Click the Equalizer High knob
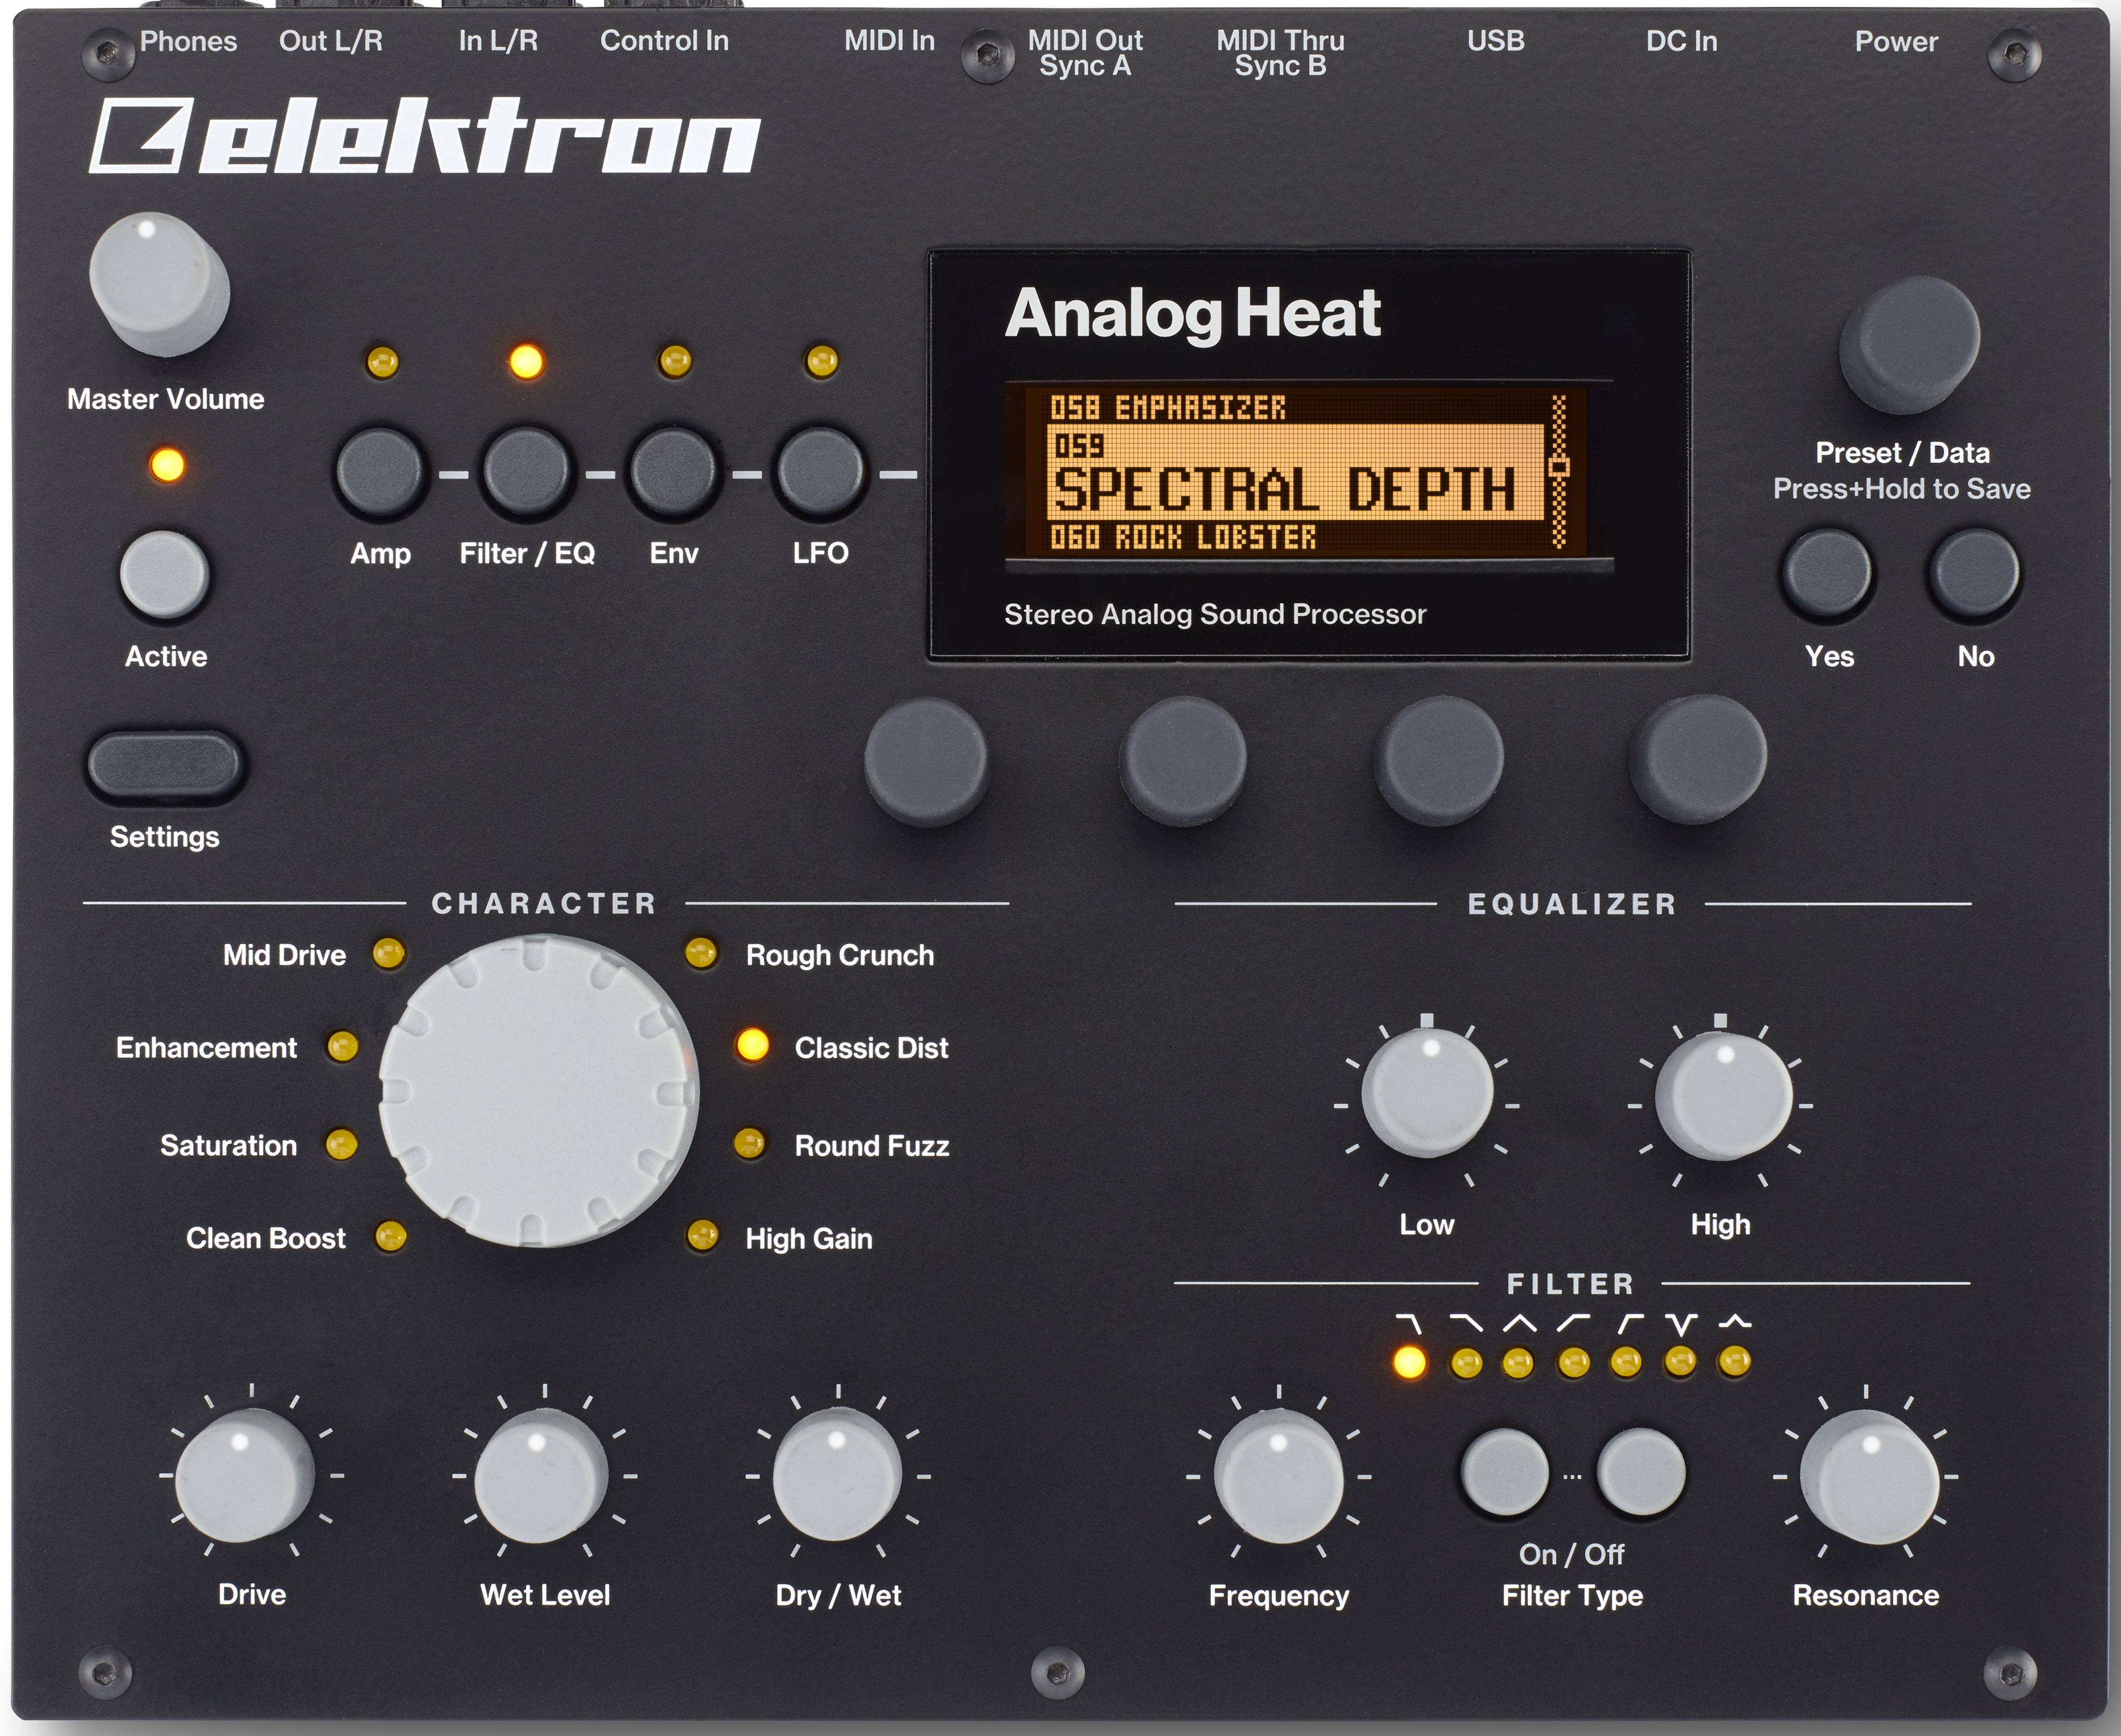2121x1736 pixels. click(1724, 1096)
